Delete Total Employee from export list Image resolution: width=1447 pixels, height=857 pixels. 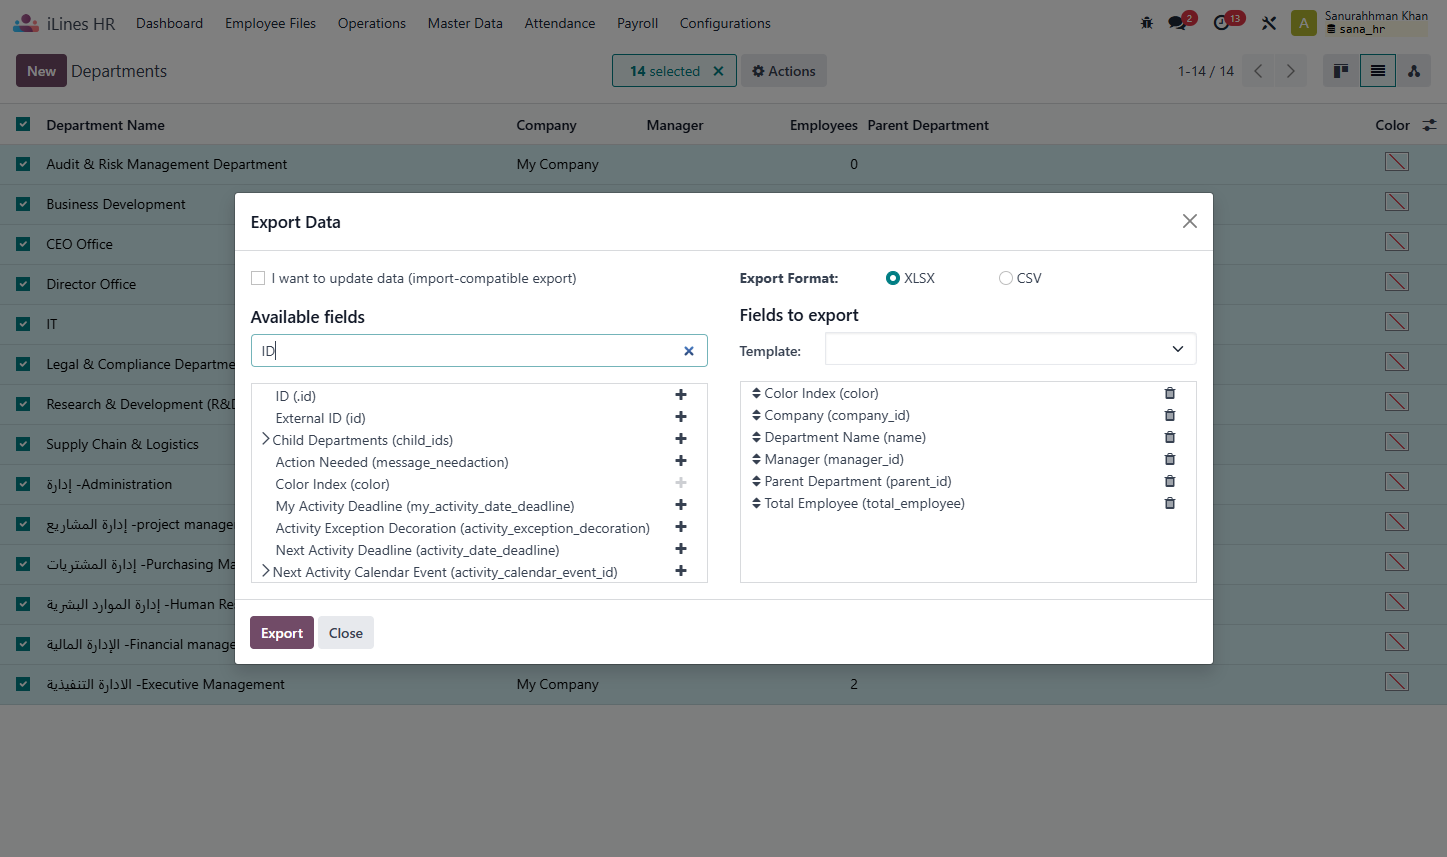pyautogui.click(x=1170, y=503)
